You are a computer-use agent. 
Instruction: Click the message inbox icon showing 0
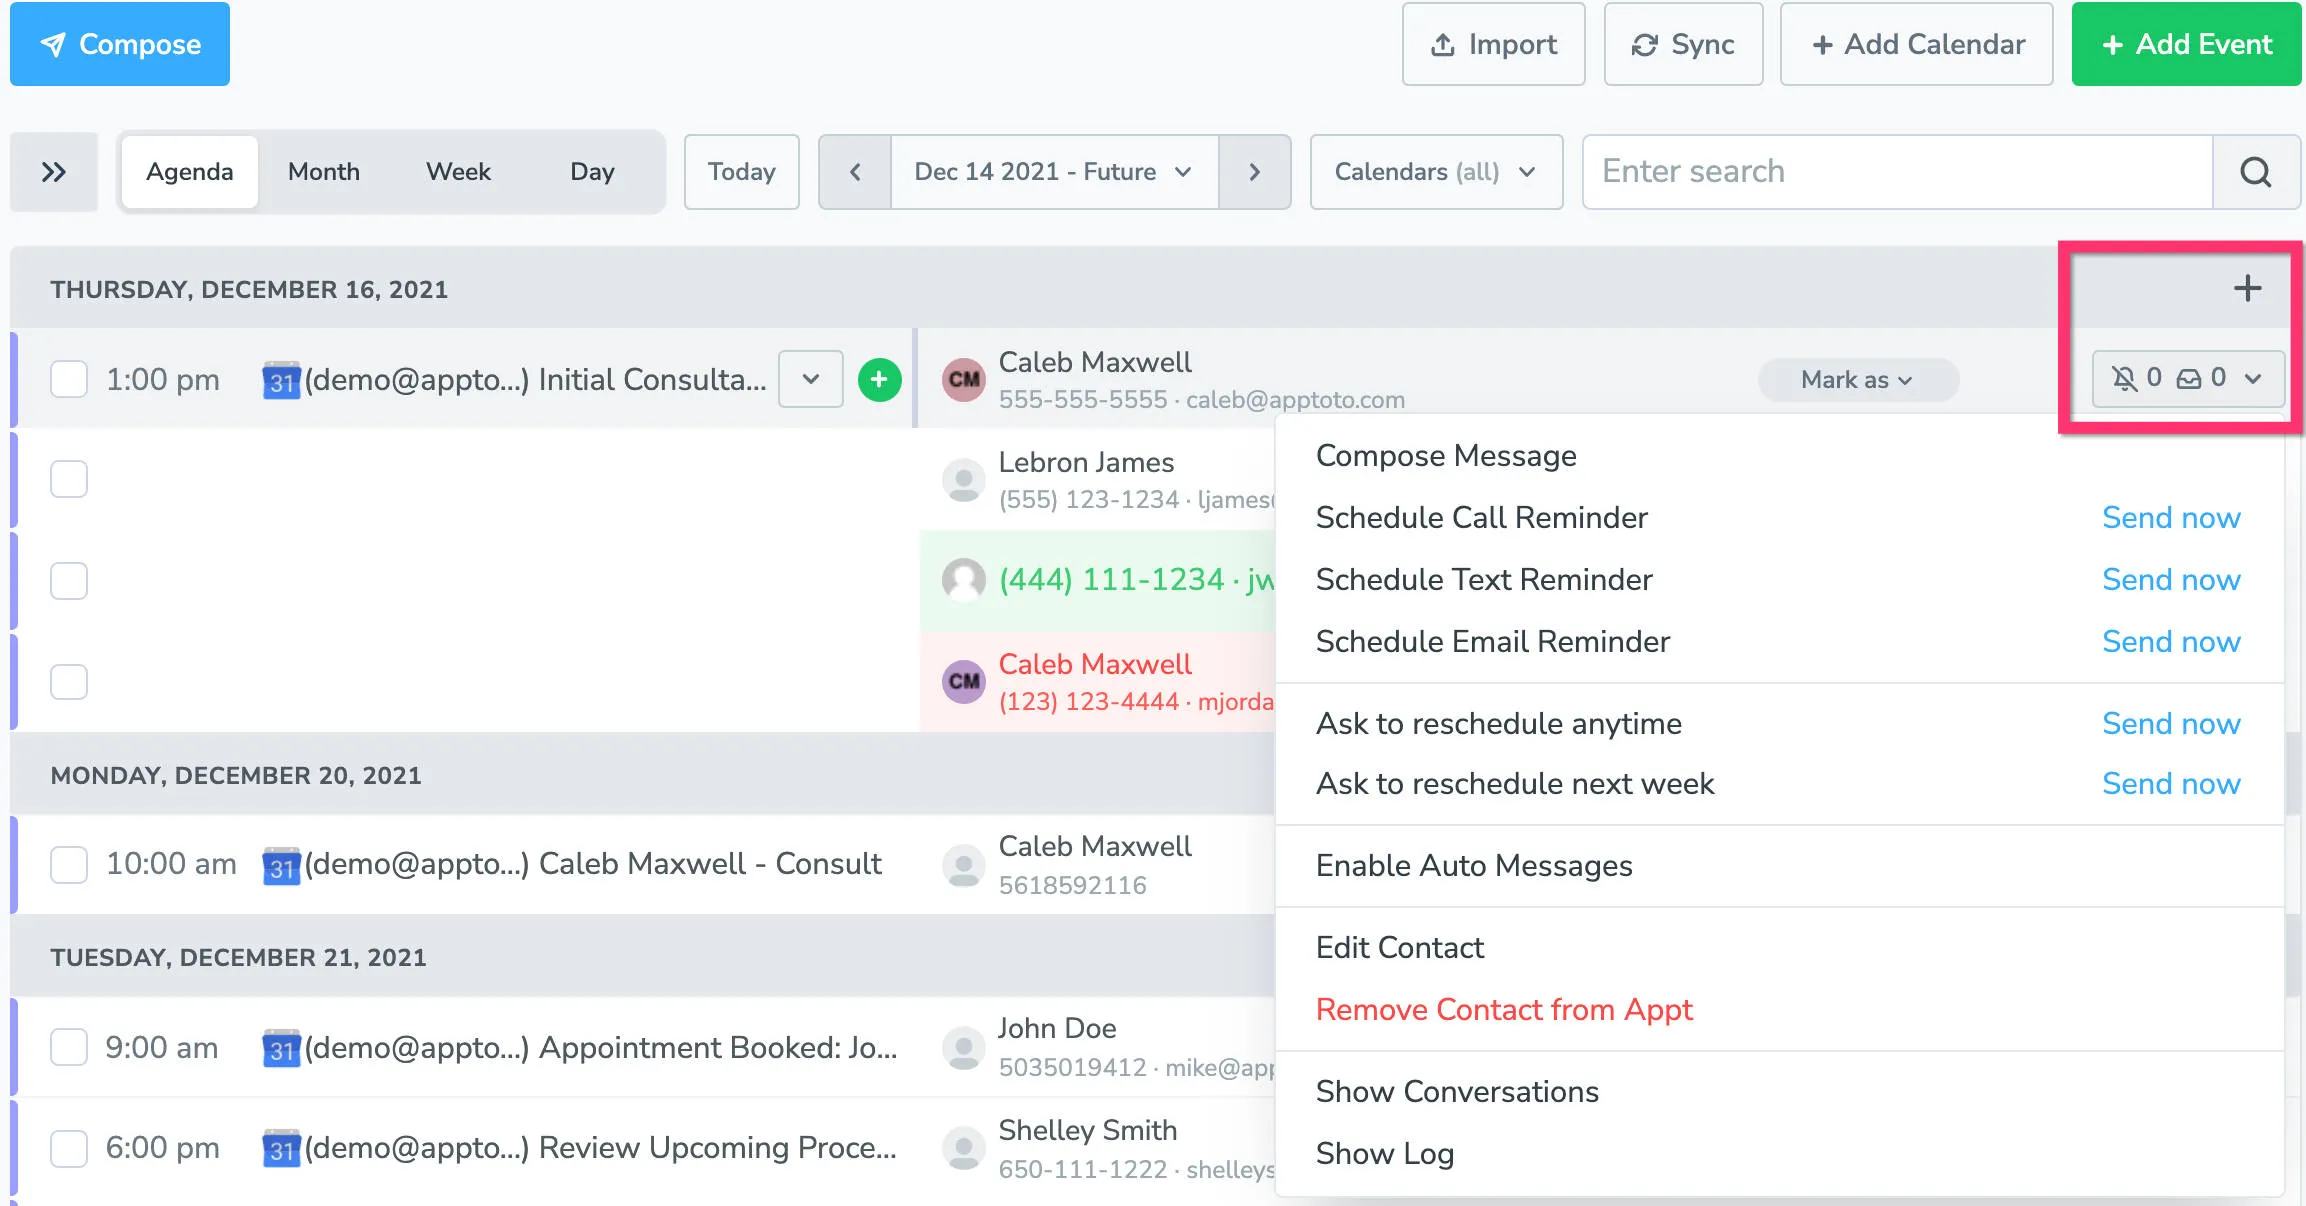(x=2190, y=378)
